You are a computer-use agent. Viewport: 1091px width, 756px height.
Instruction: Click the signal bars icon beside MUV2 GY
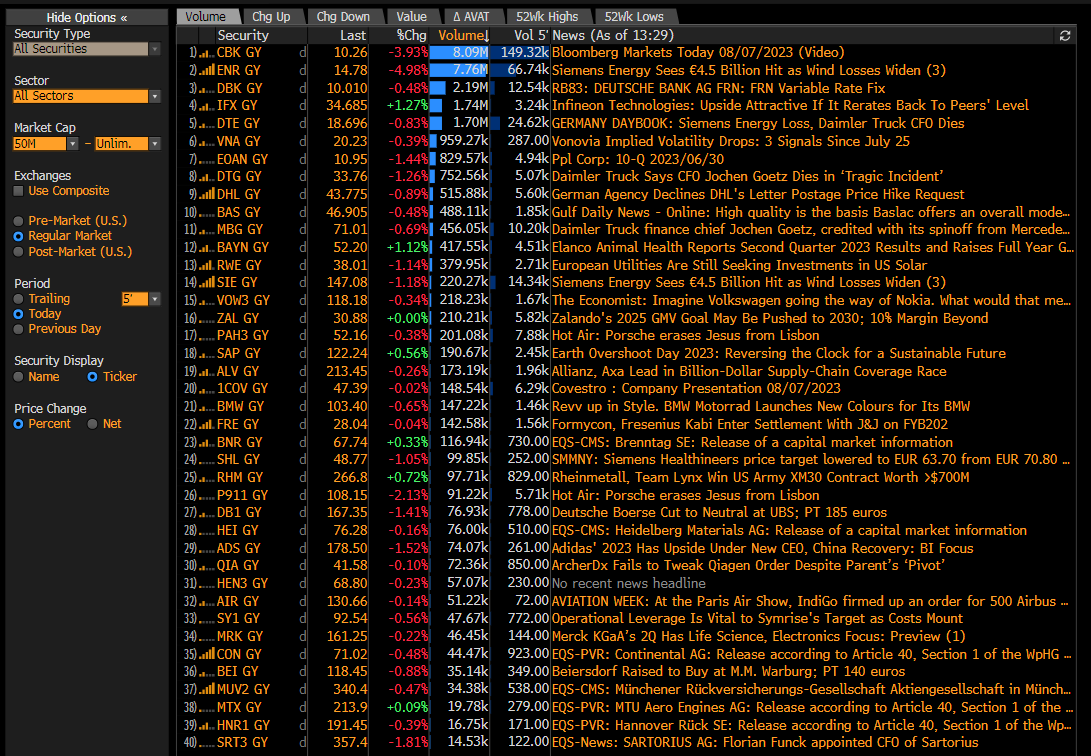tap(207, 689)
